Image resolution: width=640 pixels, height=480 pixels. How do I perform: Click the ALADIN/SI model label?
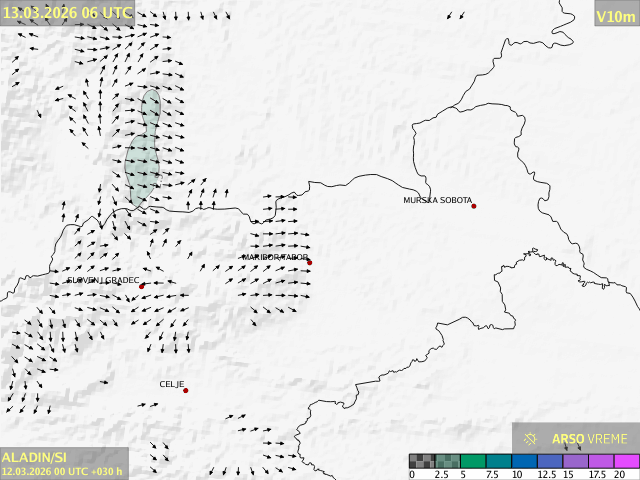[35, 456]
